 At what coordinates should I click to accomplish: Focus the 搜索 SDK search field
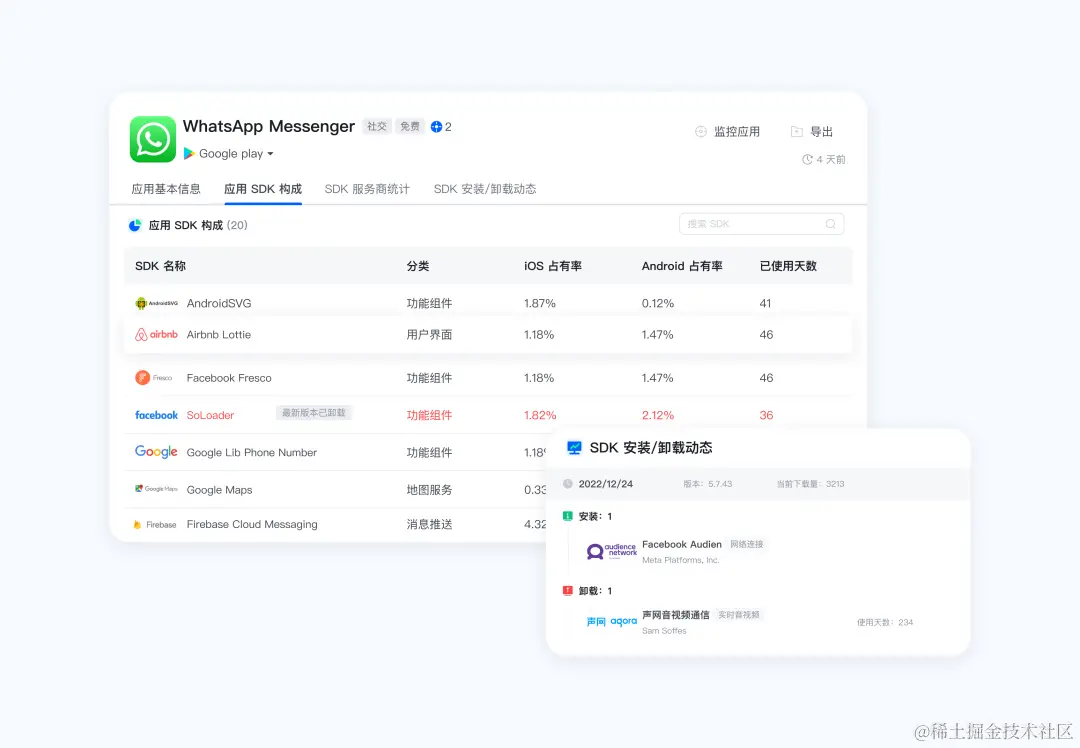click(x=761, y=224)
